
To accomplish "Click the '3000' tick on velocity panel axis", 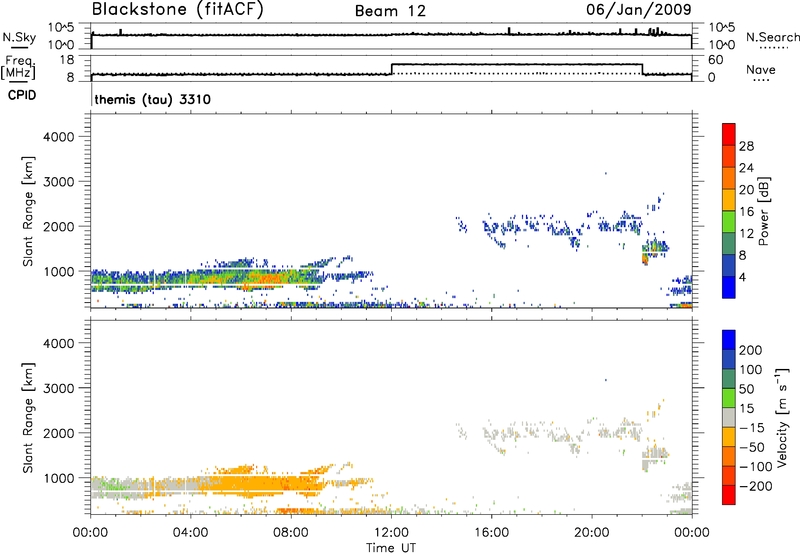I will [59, 388].
